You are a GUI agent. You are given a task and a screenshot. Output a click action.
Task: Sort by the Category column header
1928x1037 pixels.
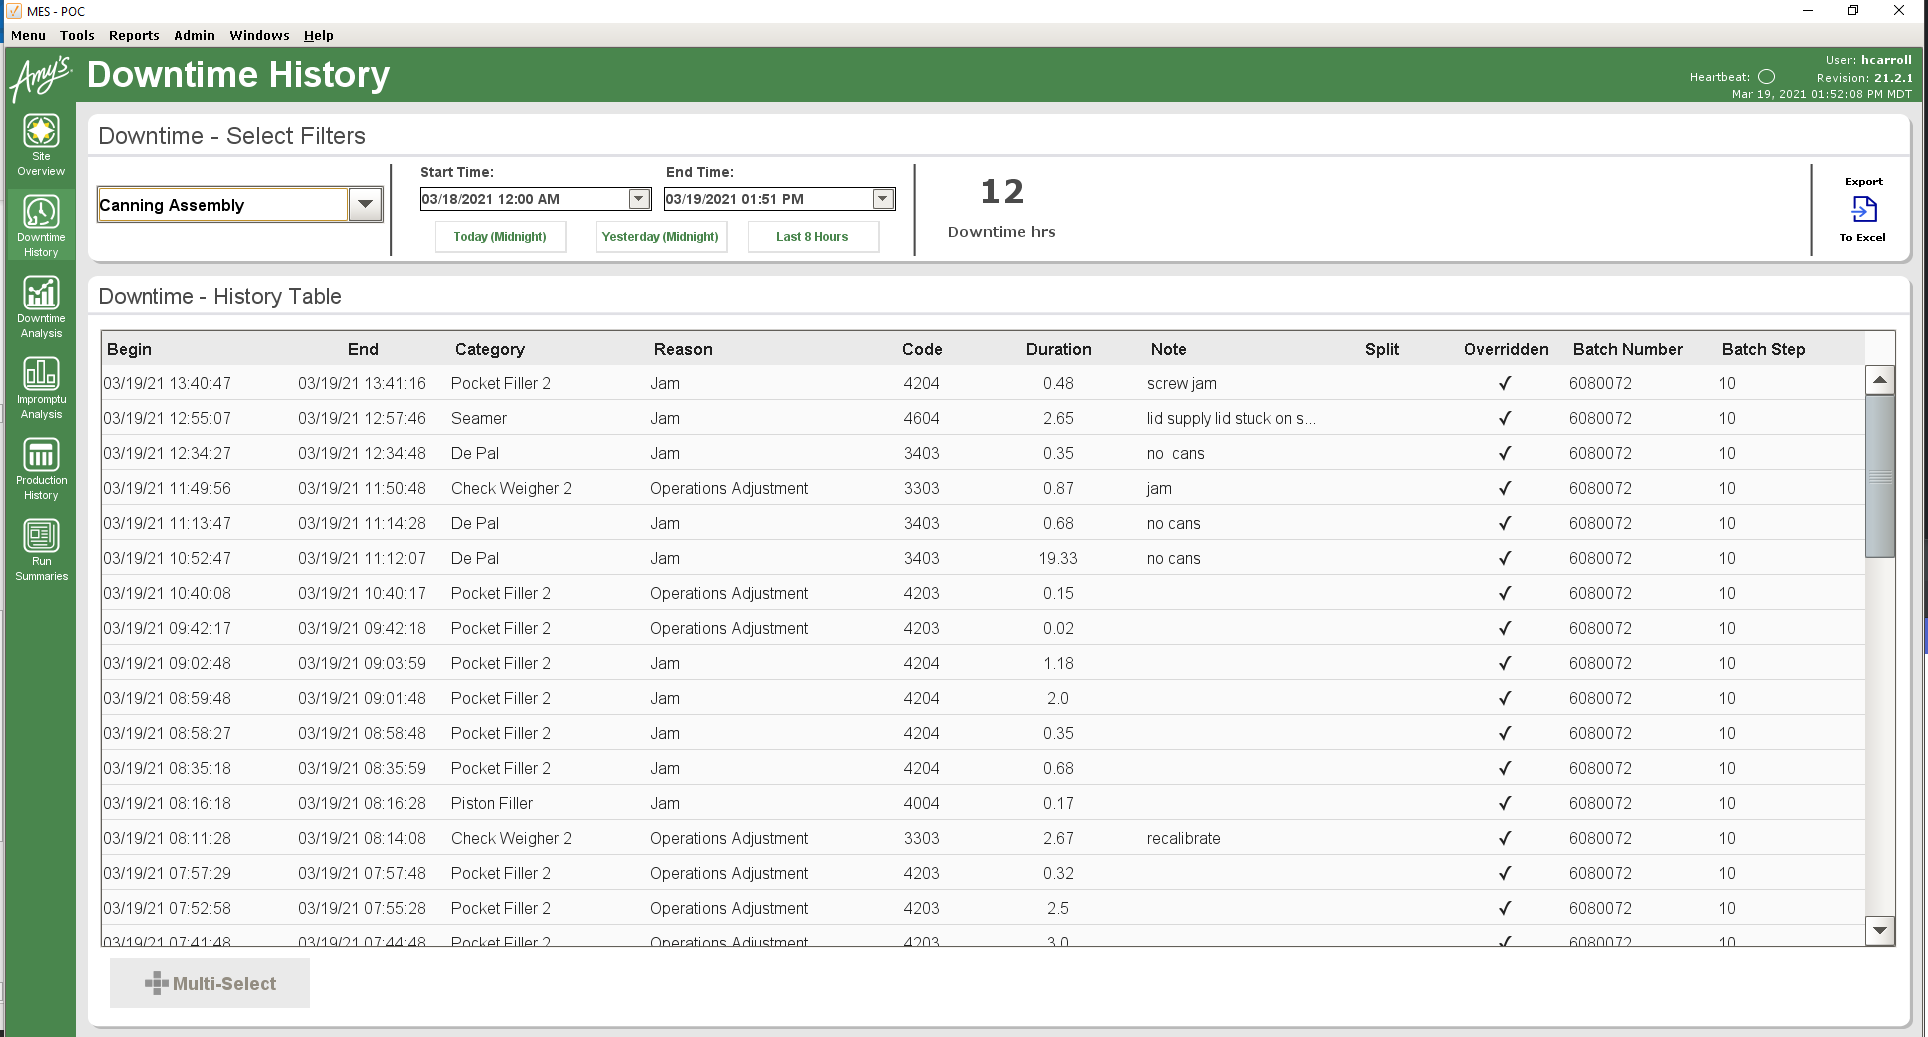point(490,349)
